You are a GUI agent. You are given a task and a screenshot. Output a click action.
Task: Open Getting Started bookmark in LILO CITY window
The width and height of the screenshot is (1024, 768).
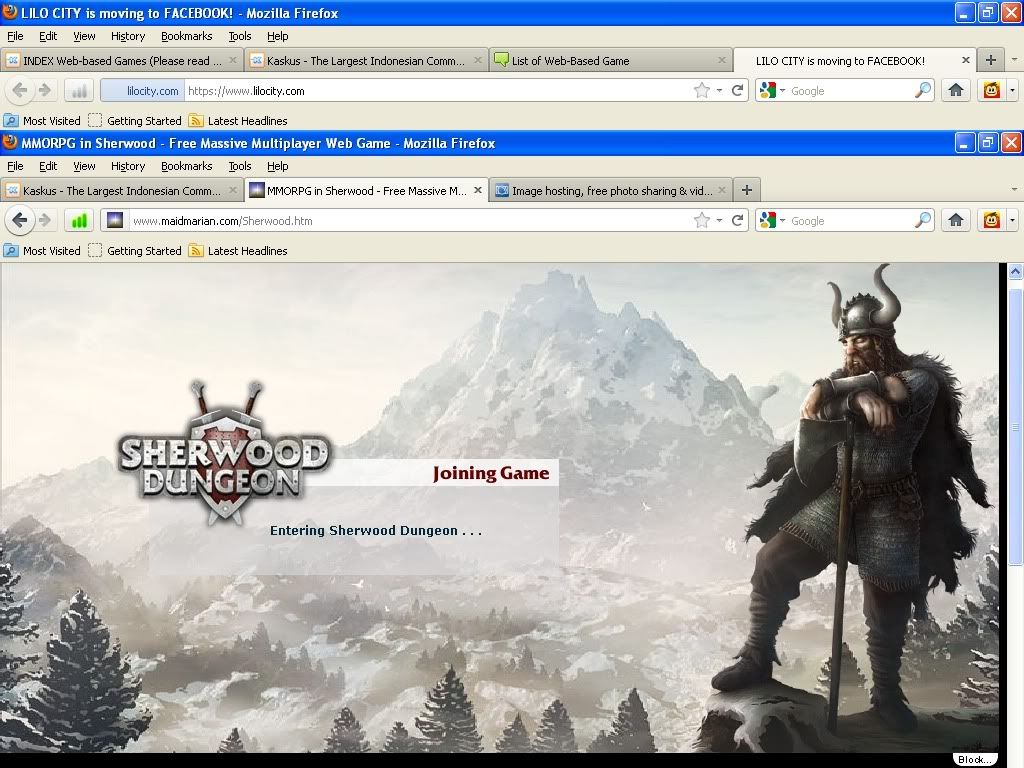click(x=135, y=121)
